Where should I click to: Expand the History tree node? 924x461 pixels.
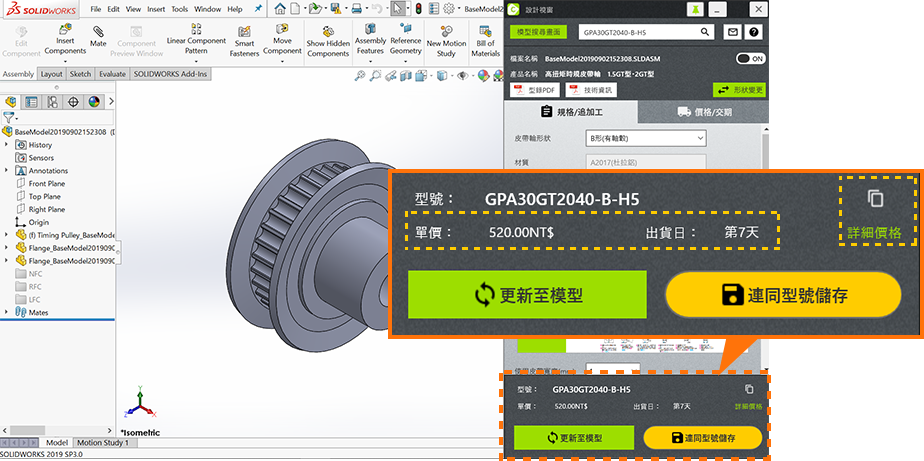[8, 145]
